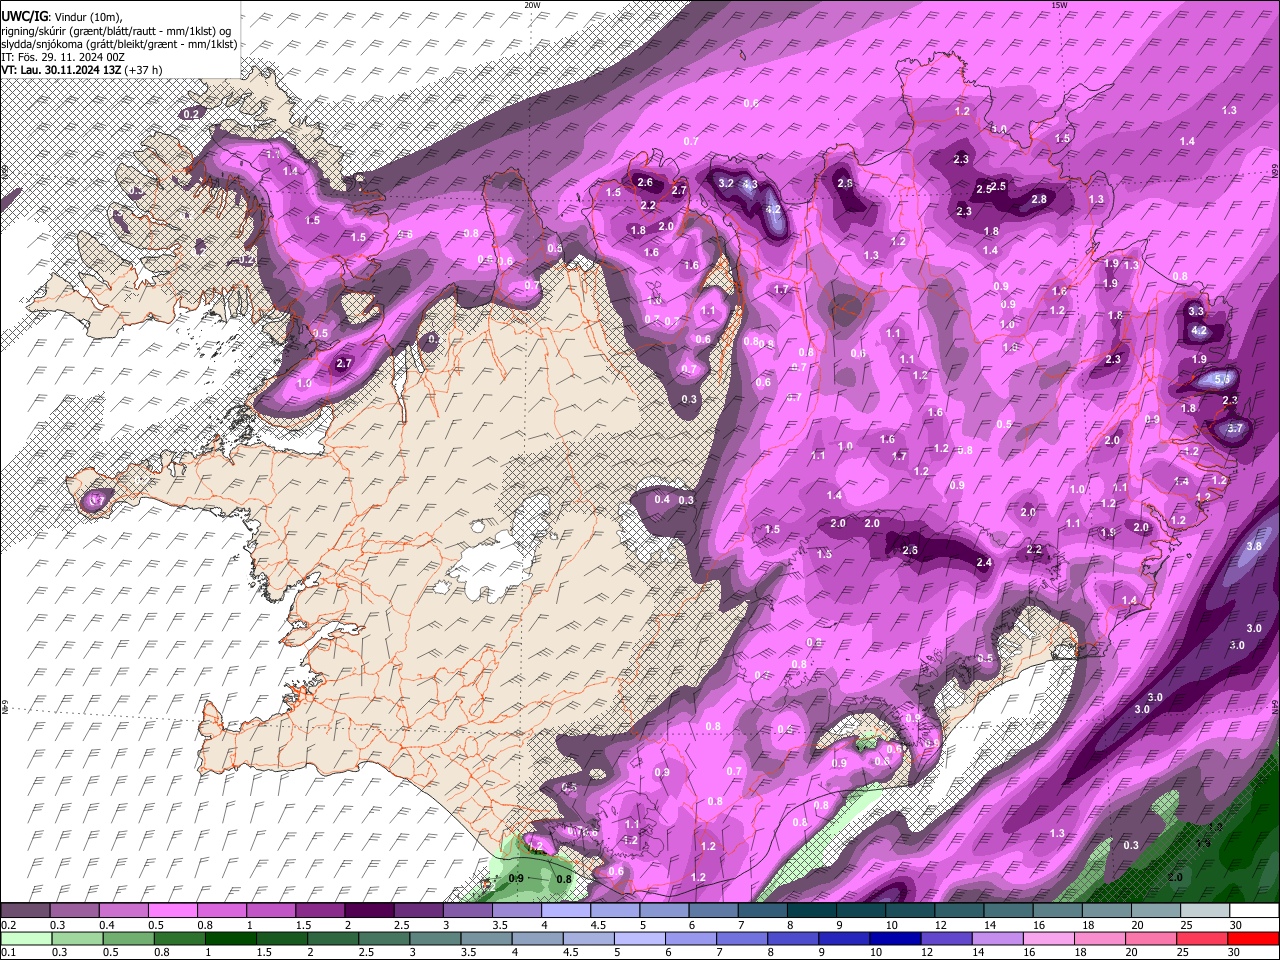Image resolution: width=1280 pixels, height=960 pixels.
Task: Click the 'UWC/IG: Vindur (10m)' title line
Action: coord(62,17)
